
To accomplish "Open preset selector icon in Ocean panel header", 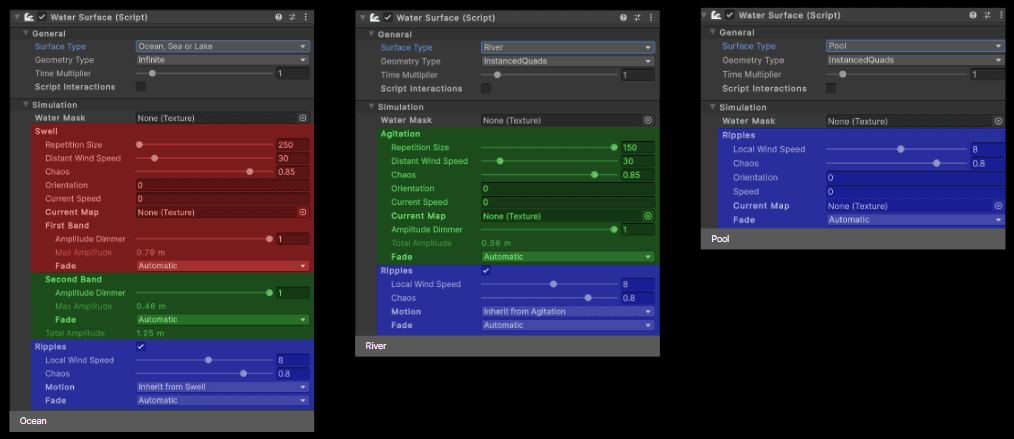I will coord(292,17).
